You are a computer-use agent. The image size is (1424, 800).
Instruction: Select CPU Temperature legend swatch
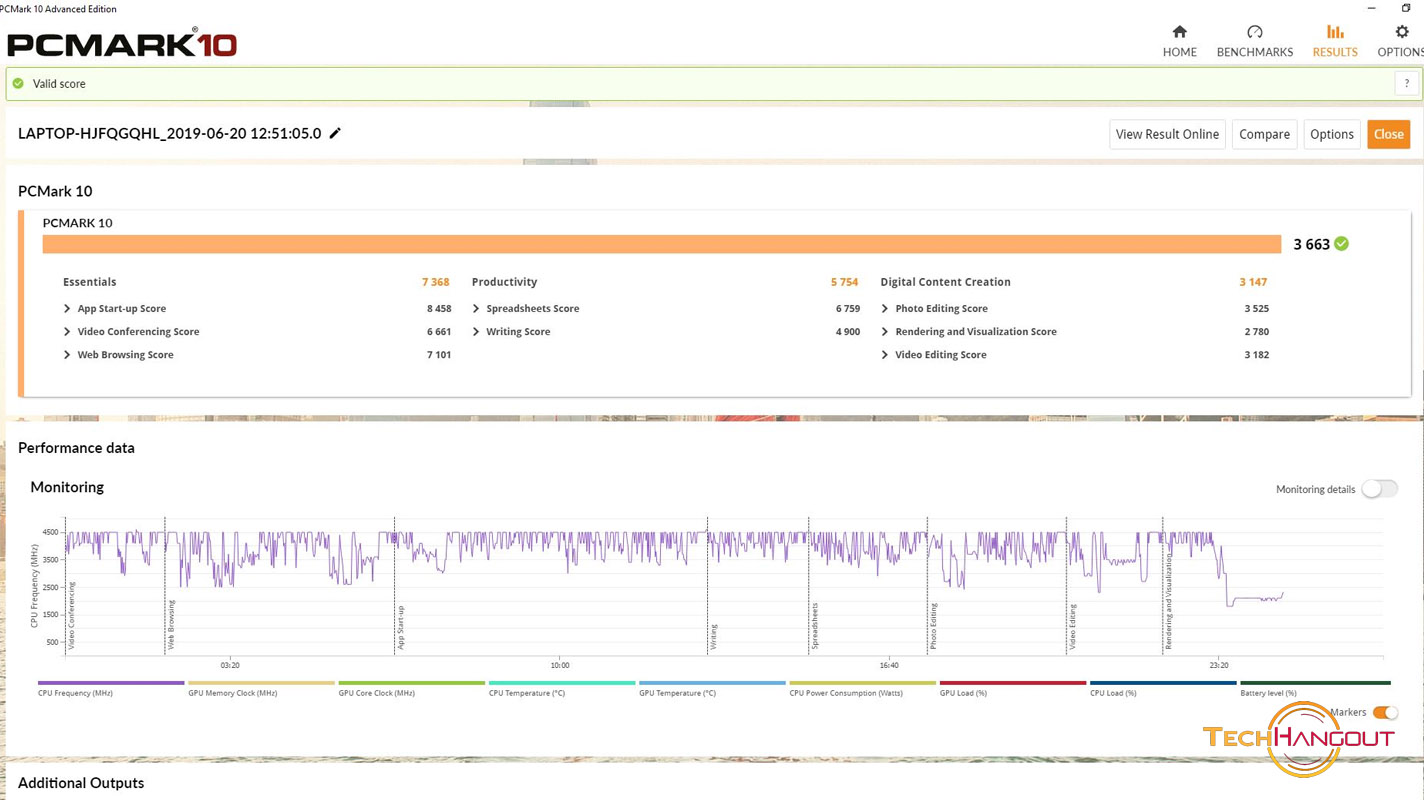click(562, 683)
